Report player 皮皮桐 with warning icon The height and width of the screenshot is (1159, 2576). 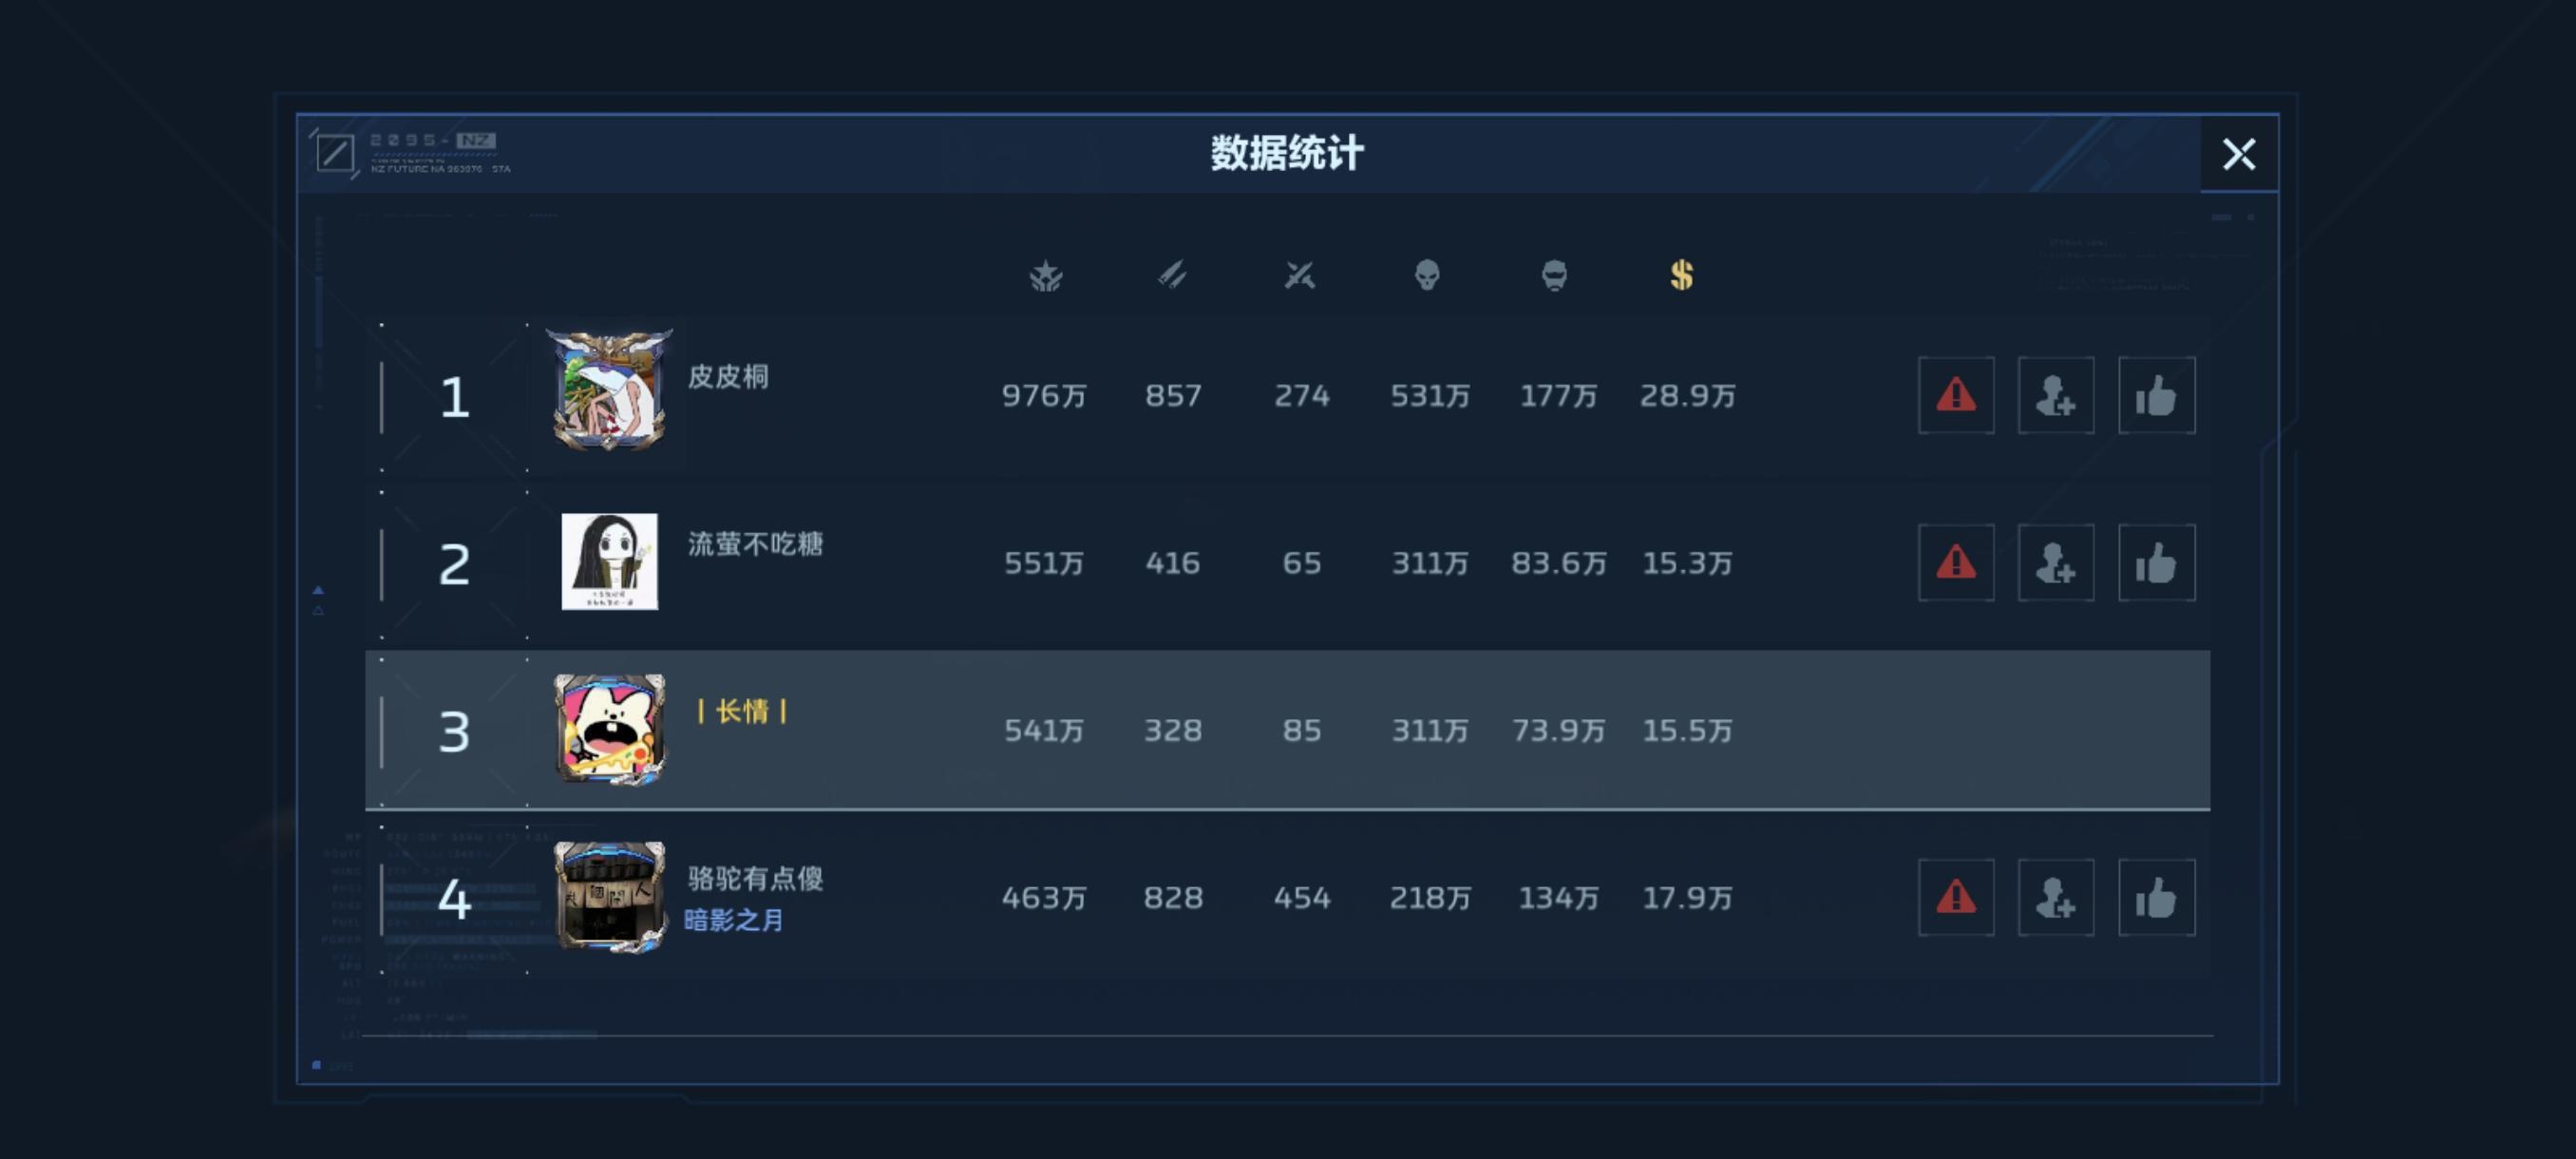point(1955,395)
